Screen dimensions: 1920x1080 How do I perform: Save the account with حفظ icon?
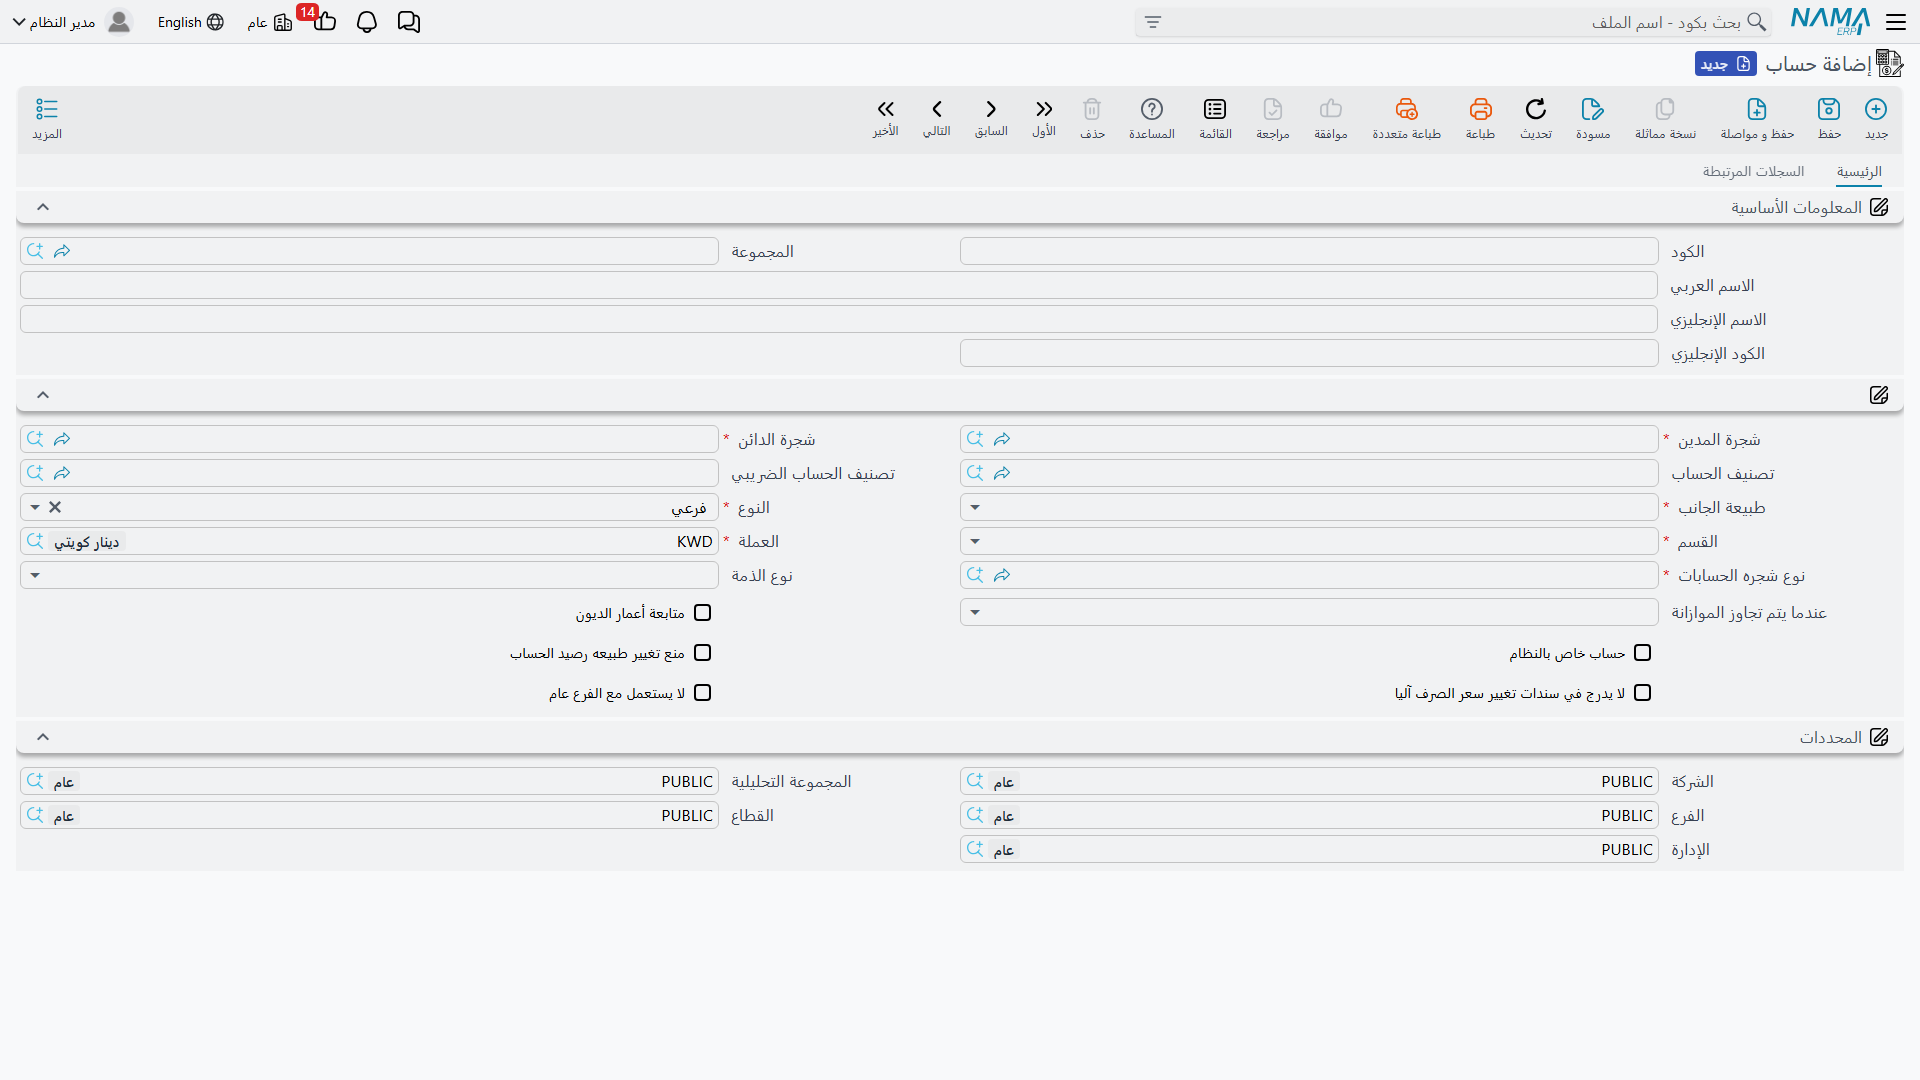[1829, 109]
